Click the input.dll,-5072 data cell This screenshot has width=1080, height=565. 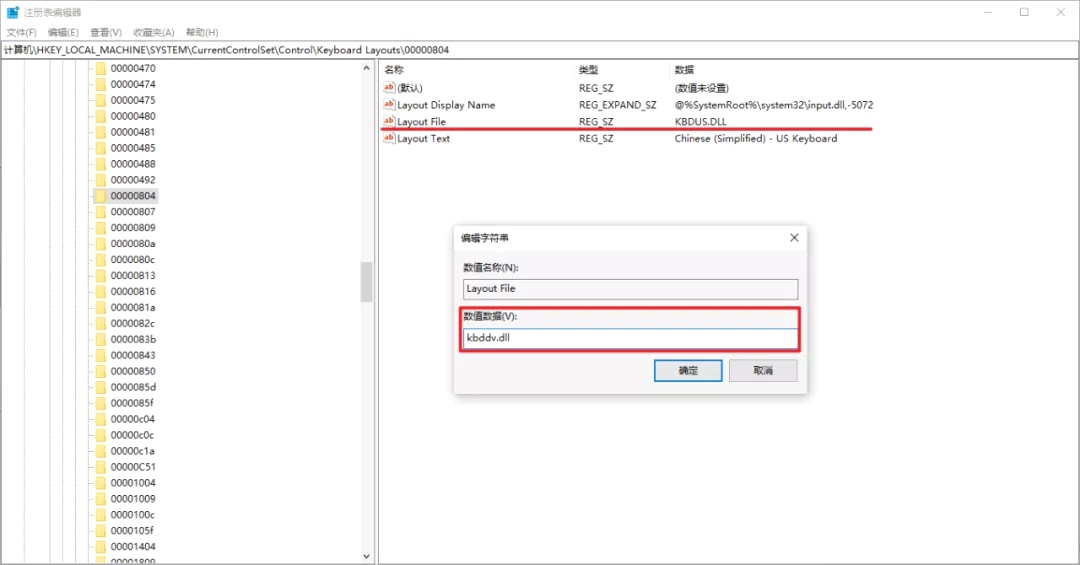click(774, 105)
